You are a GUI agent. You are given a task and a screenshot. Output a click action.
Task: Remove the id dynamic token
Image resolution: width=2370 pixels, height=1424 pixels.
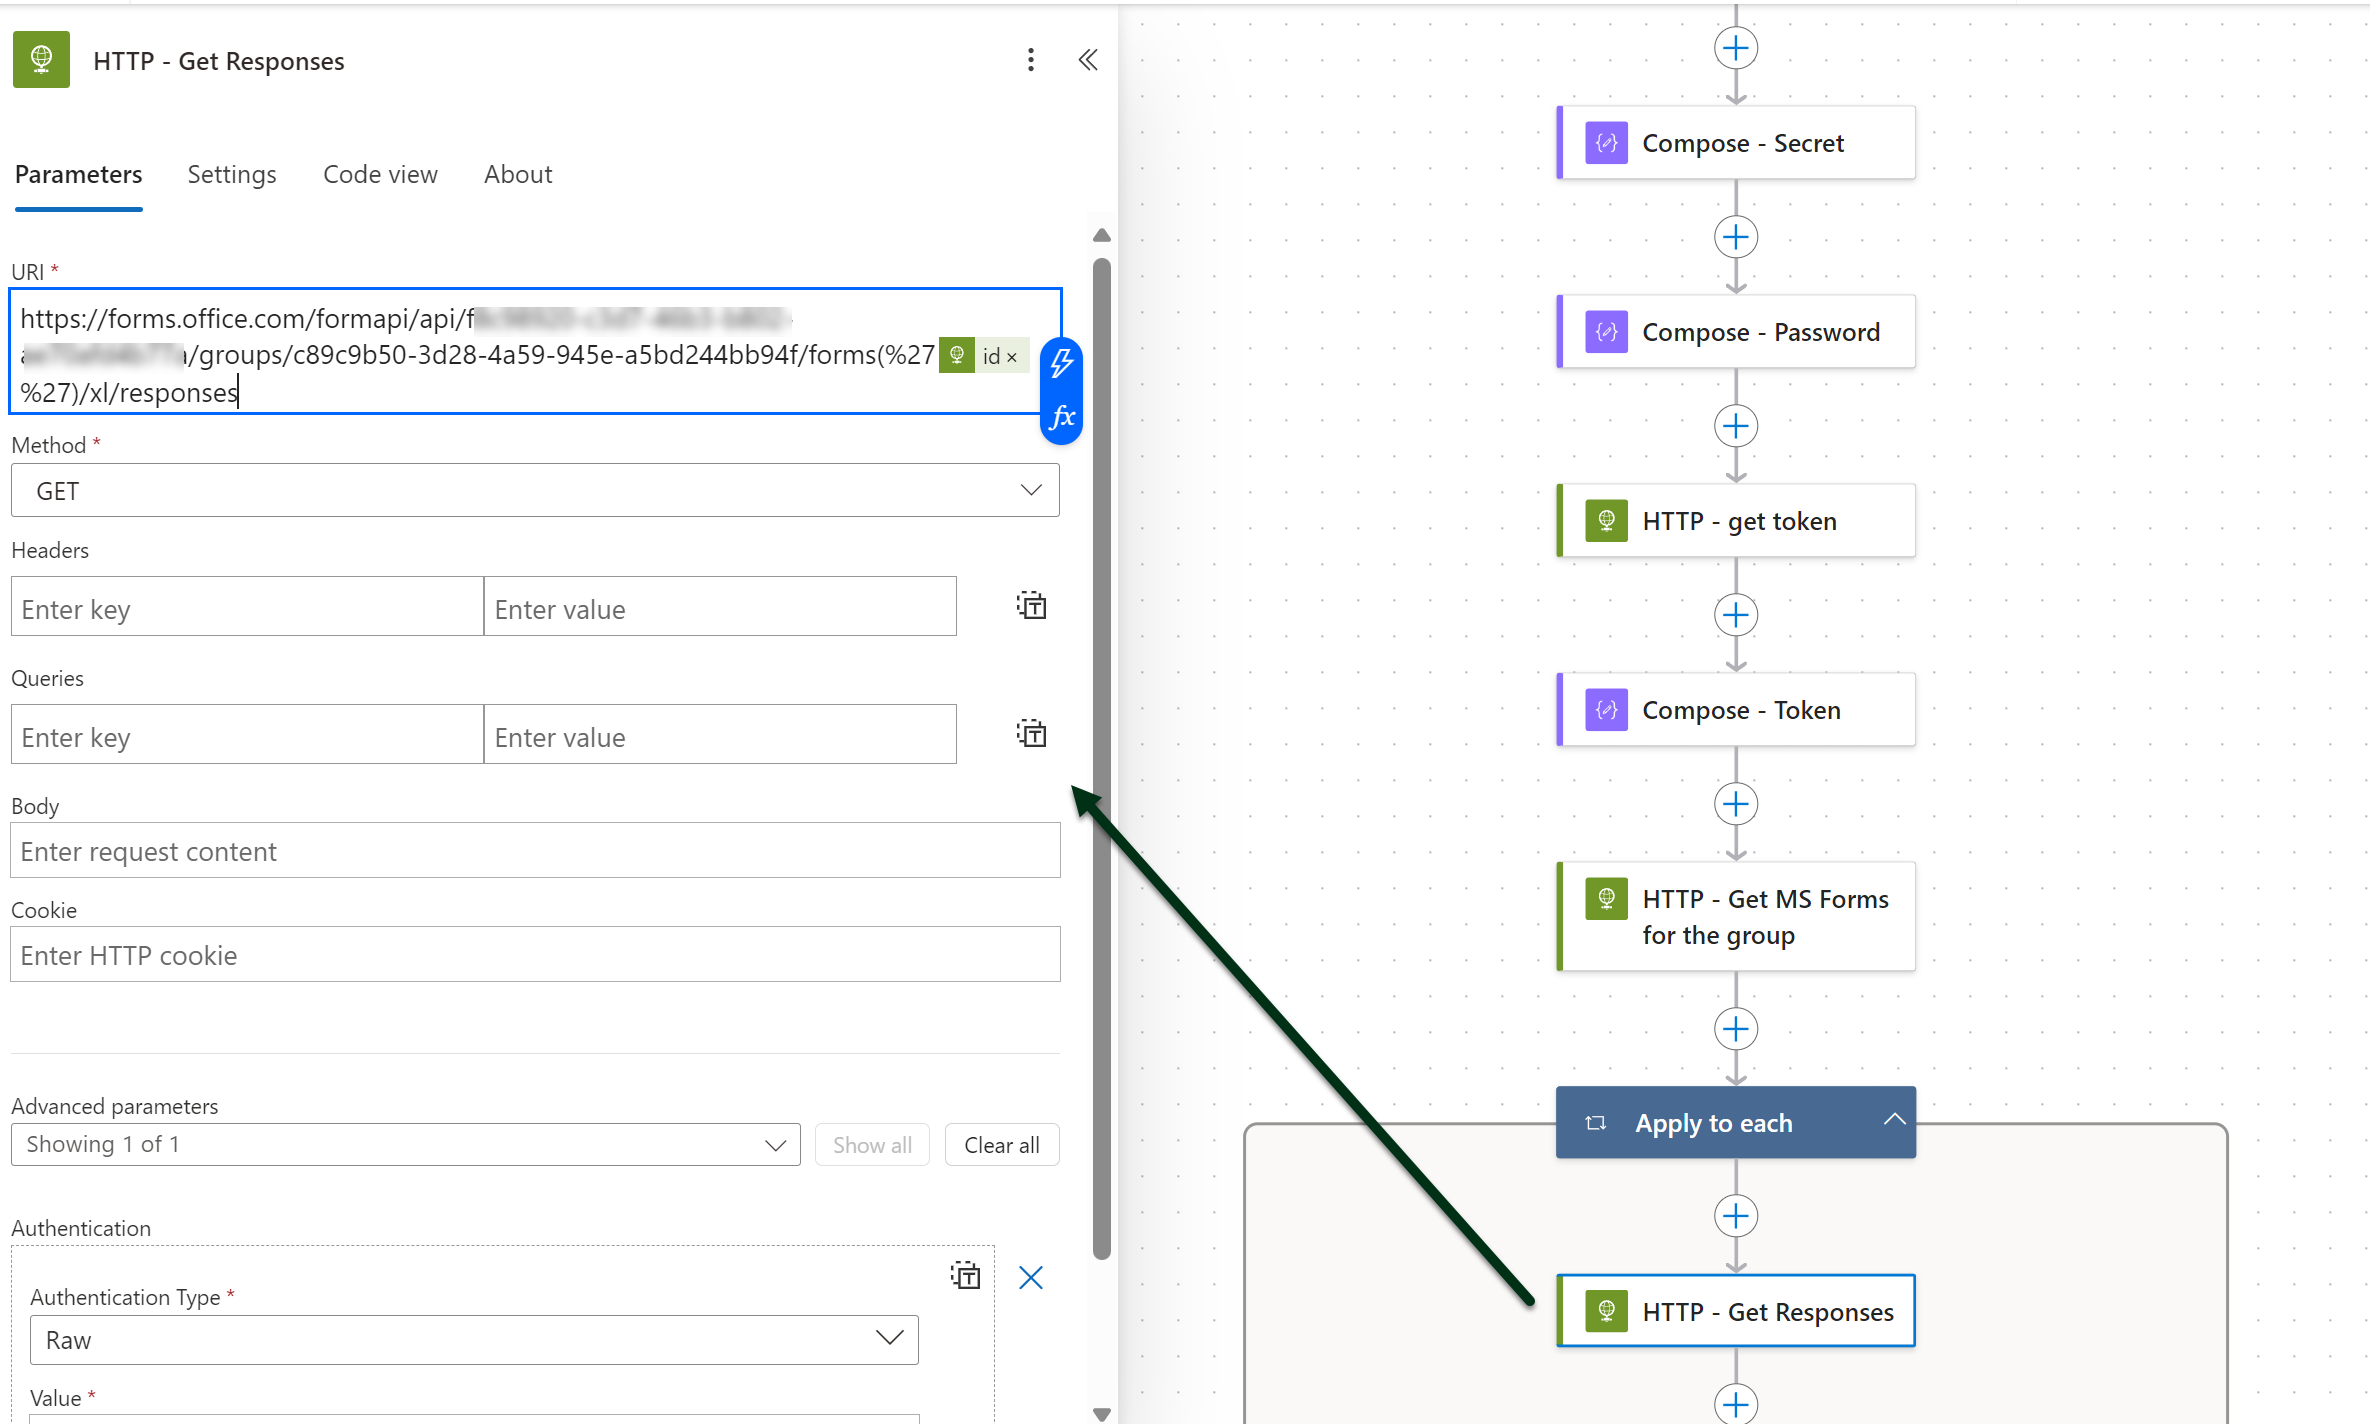1012,357
